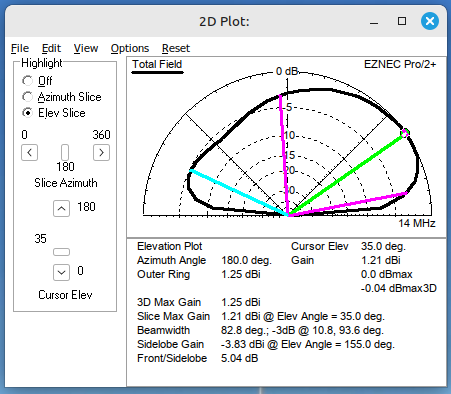Click the Front/Sidelobe 5.04 dB value
The width and height of the screenshot is (451, 394).
[239, 358]
